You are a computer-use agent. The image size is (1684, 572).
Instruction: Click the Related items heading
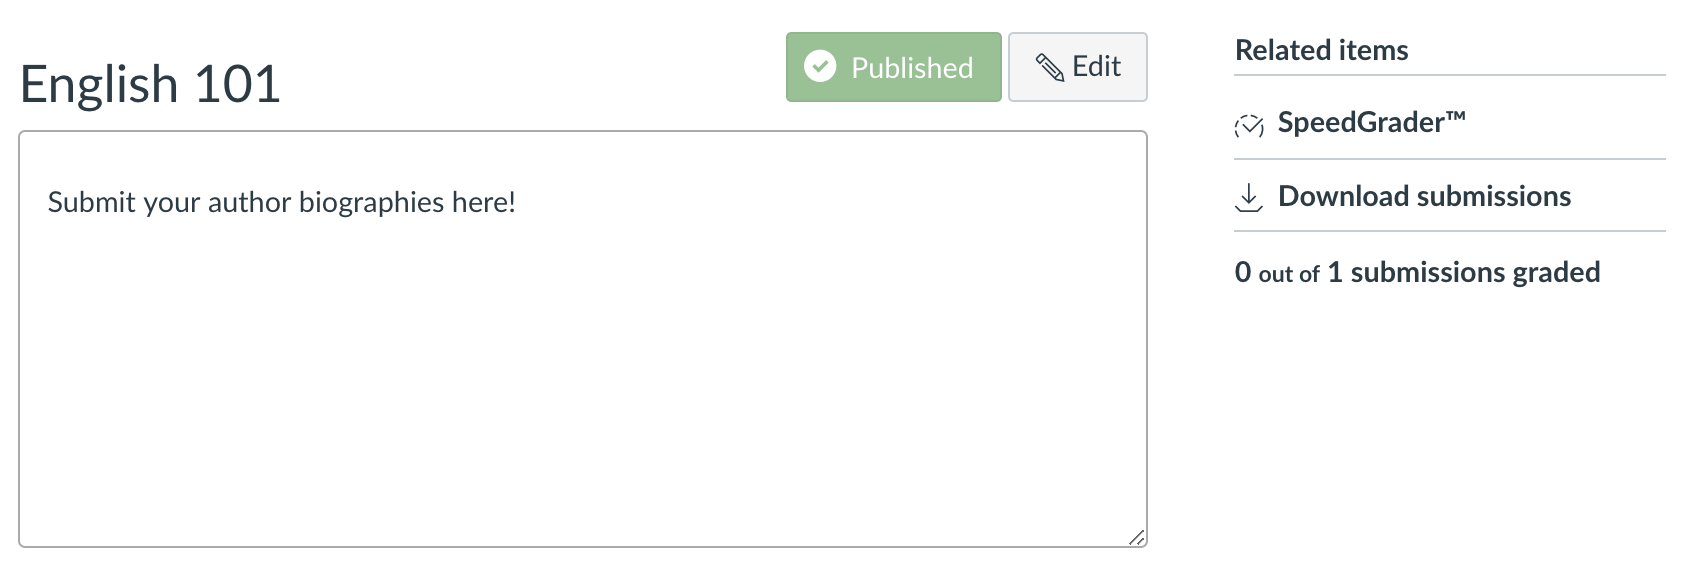click(1321, 50)
